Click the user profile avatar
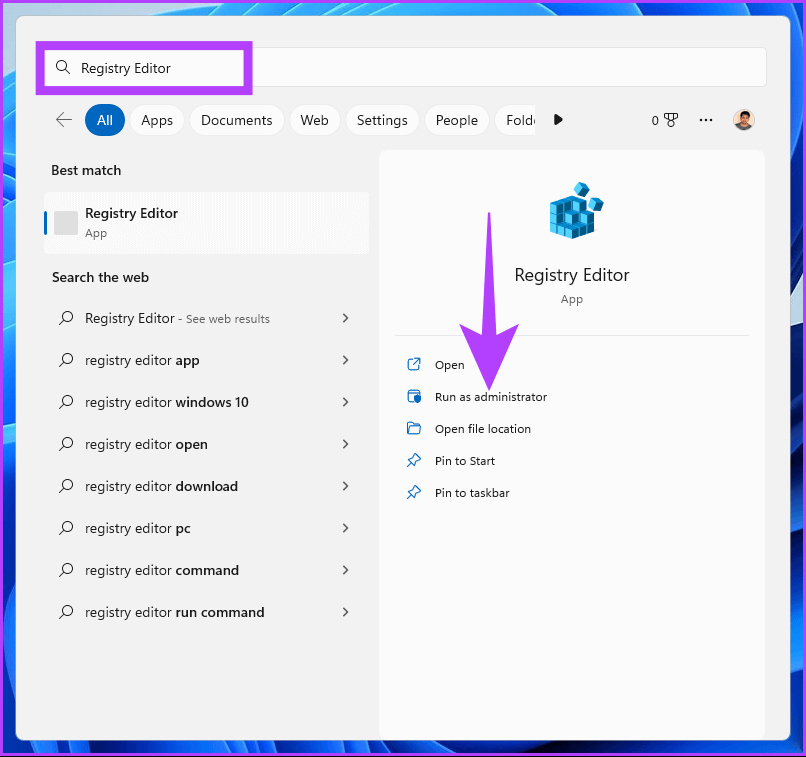806x757 pixels. click(743, 120)
